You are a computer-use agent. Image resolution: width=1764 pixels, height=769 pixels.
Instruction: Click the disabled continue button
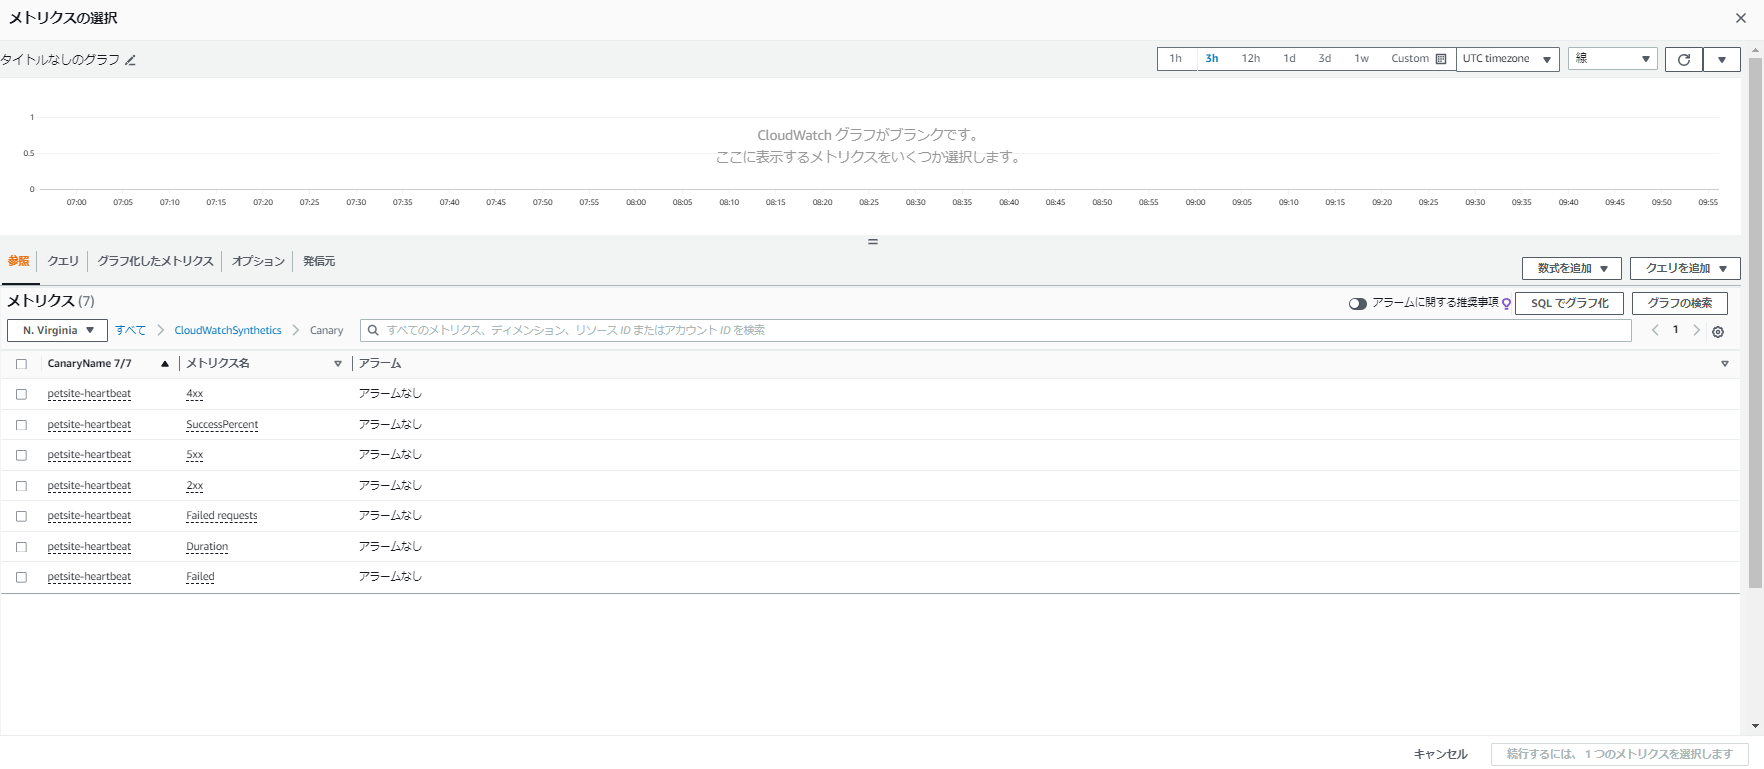coord(1619,754)
